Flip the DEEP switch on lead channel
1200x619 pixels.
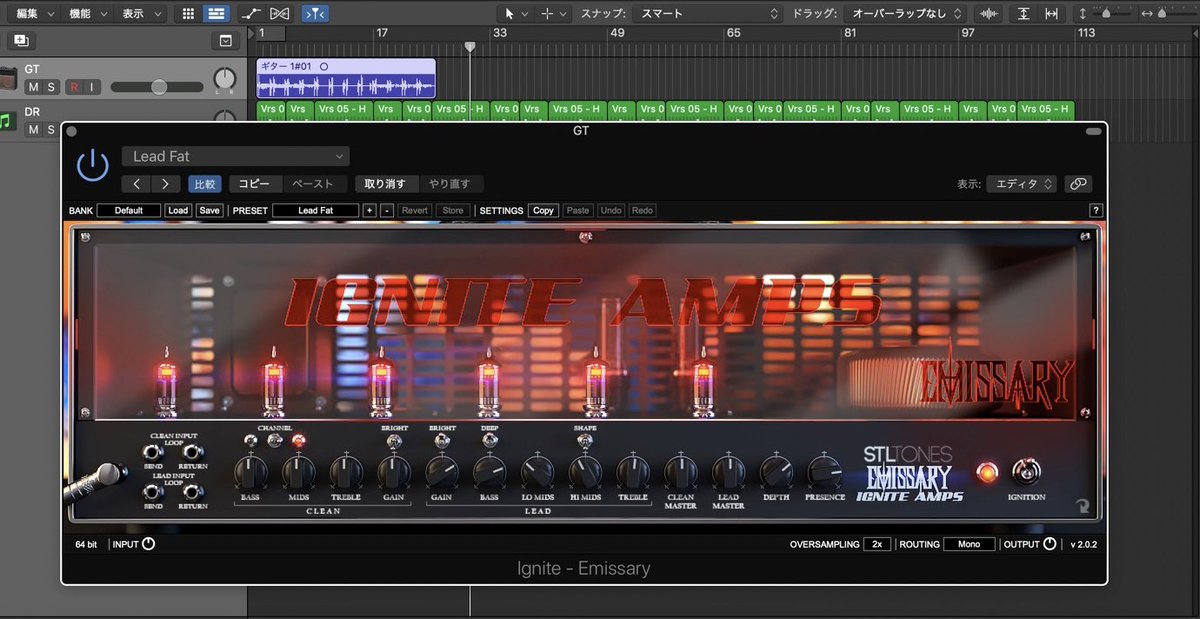click(490, 440)
